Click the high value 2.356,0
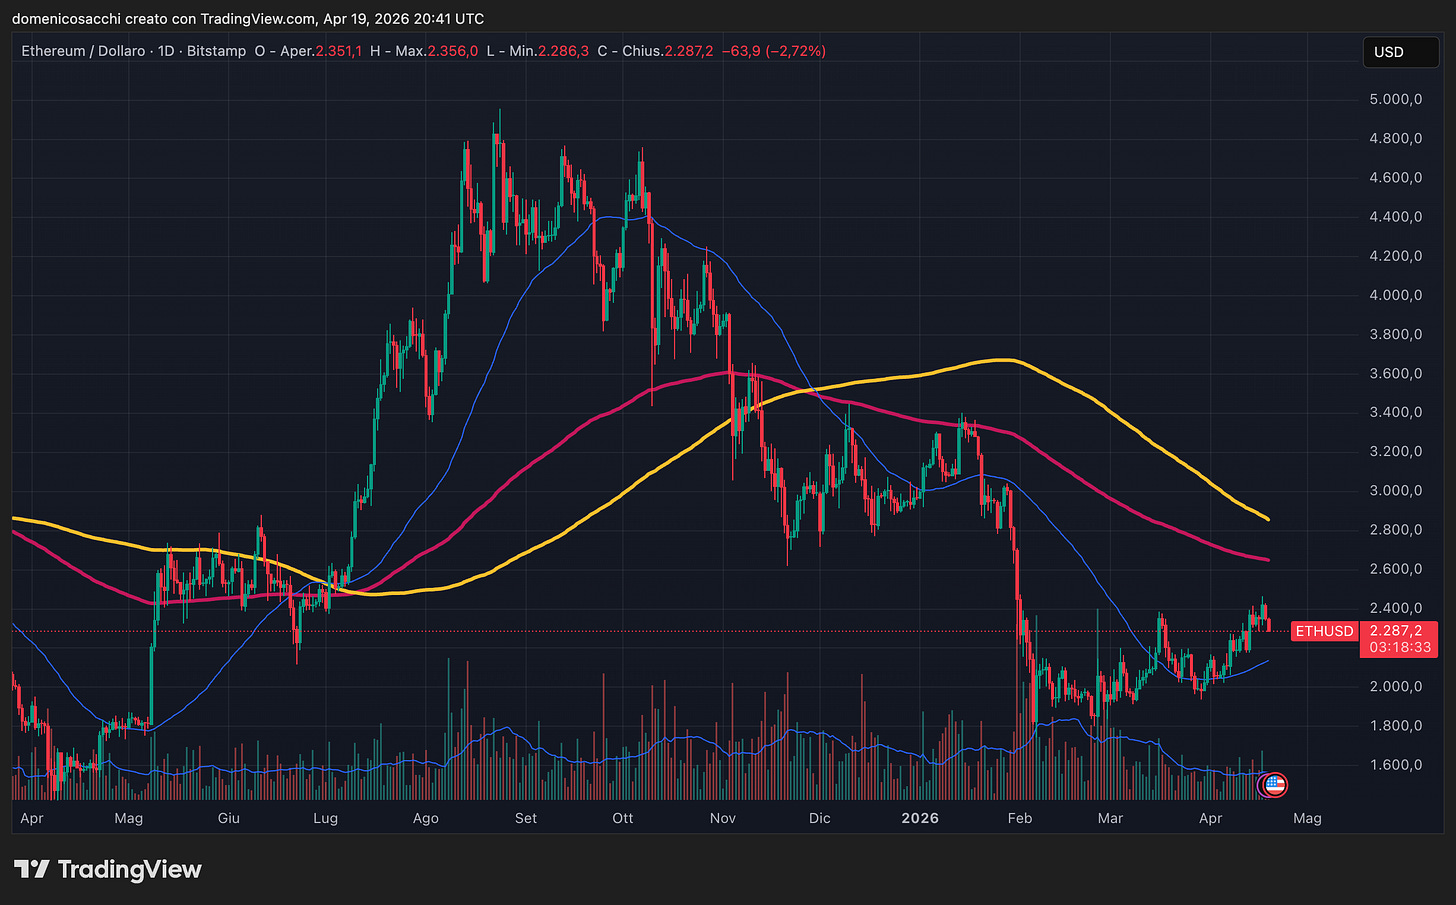Image resolution: width=1456 pixels, height=905 pixels. pos(454,51)
